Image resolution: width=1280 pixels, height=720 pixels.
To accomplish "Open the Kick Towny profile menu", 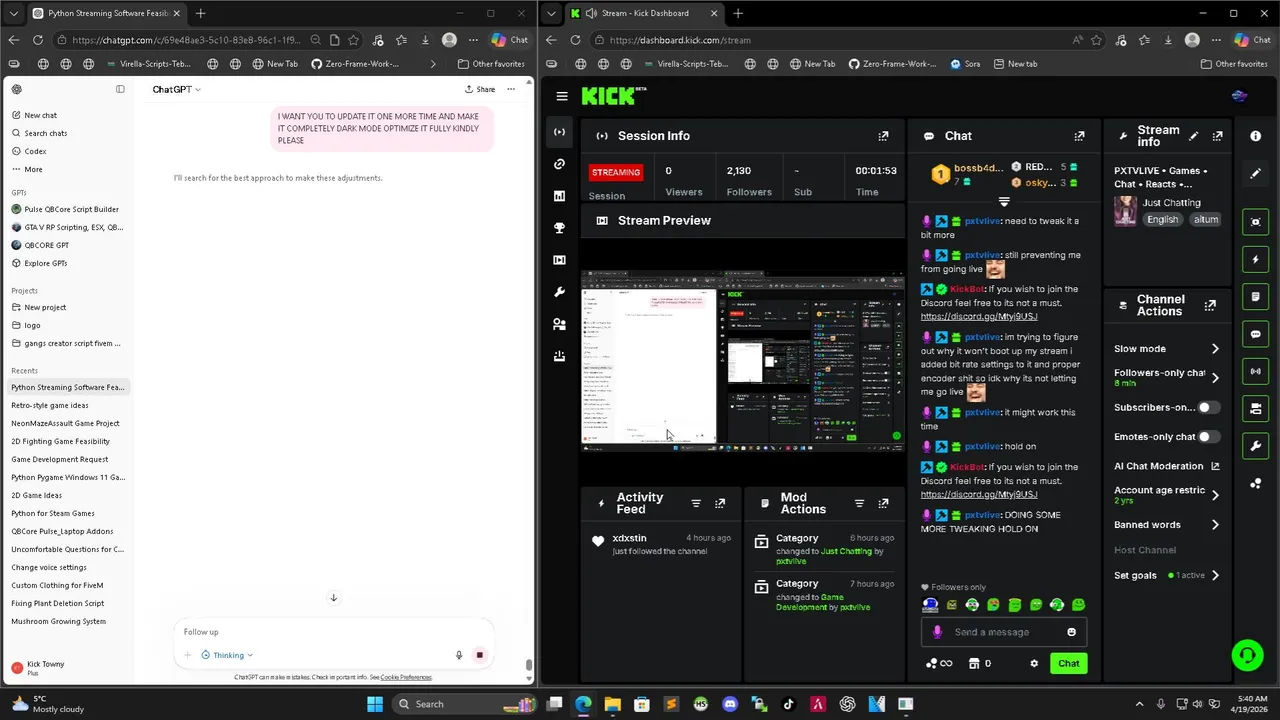I will point(68,667).
